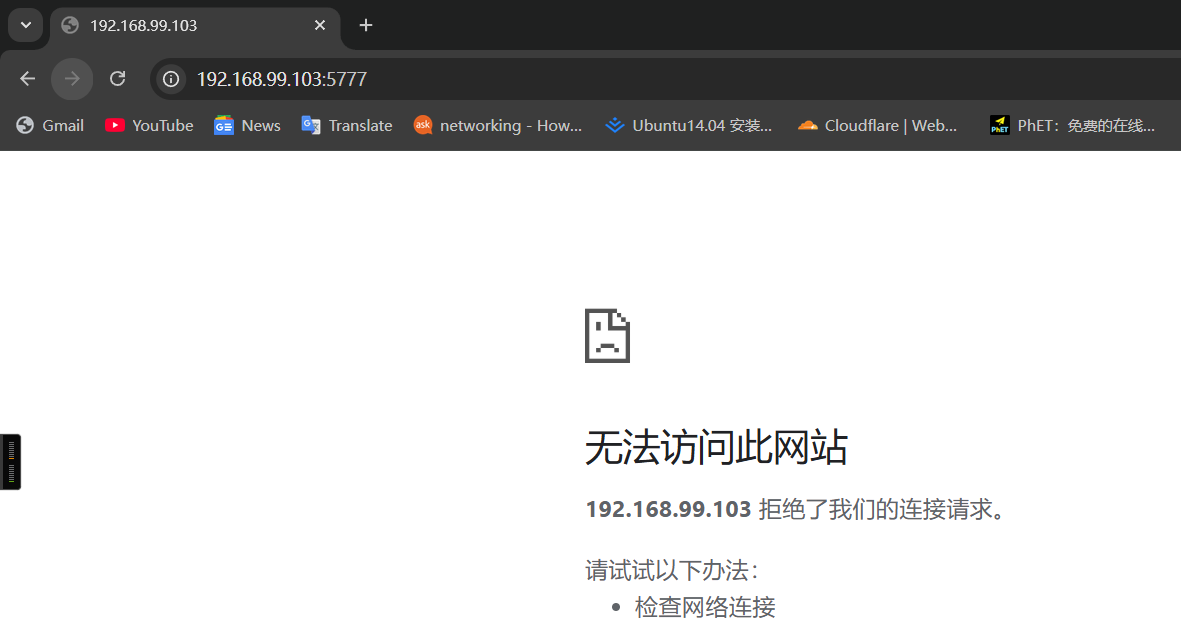Go back with the back arrow
This screenshot has height=630, width=1181.
[28, 78]
